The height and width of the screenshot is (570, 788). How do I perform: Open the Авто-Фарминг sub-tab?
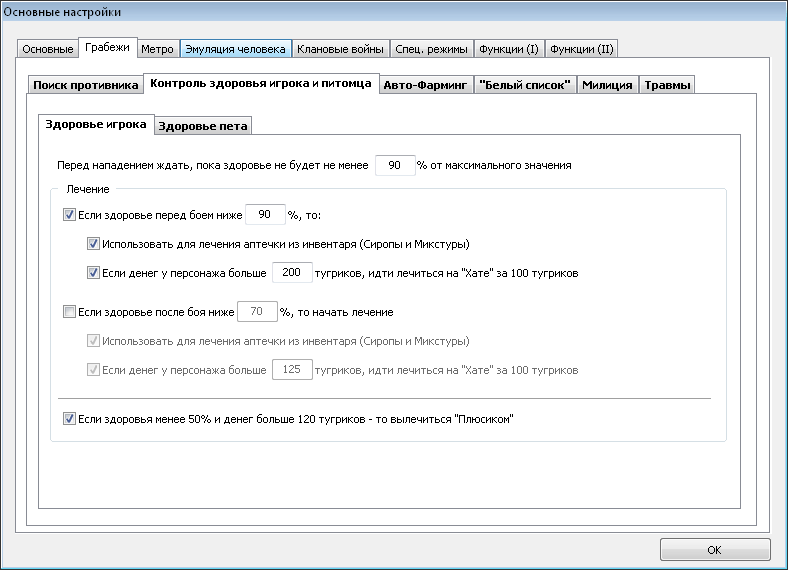pyautogui.click(x=425, y=85)
